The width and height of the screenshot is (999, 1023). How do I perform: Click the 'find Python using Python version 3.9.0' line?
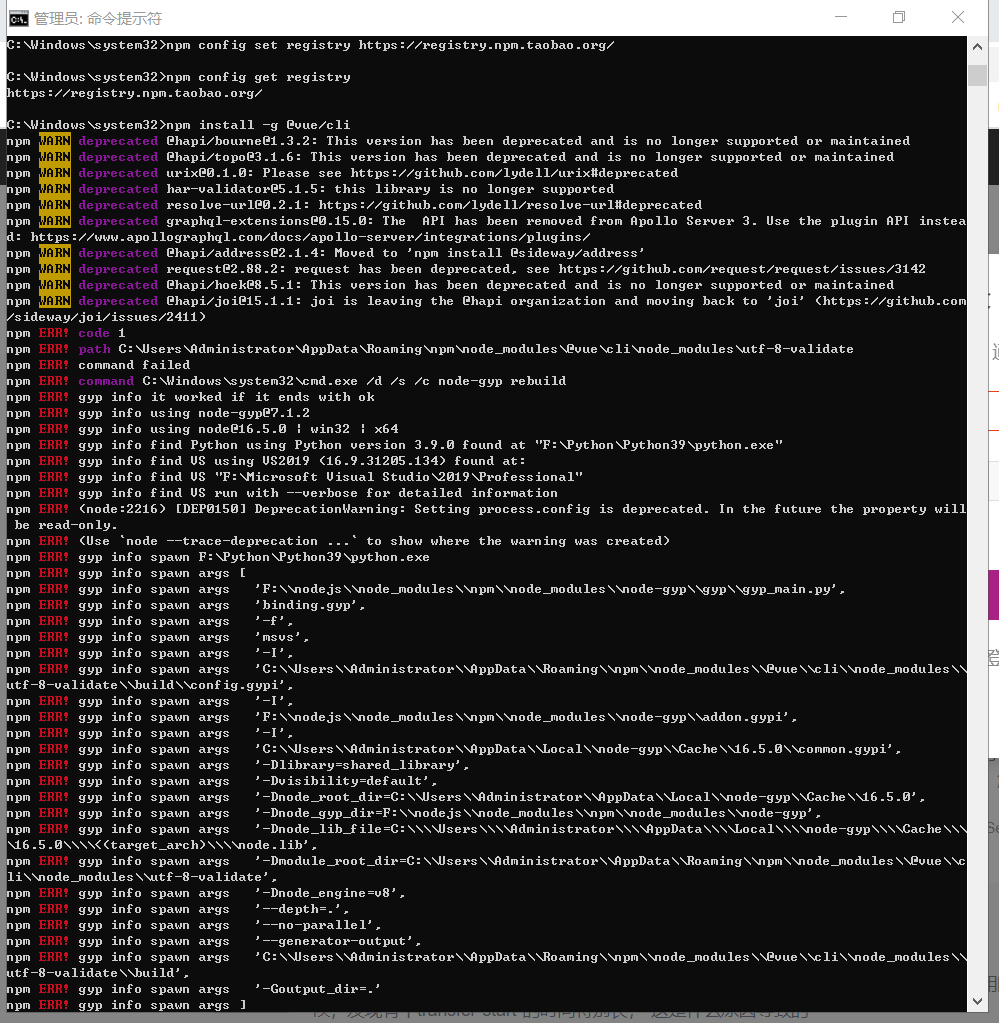coord(395,445)
